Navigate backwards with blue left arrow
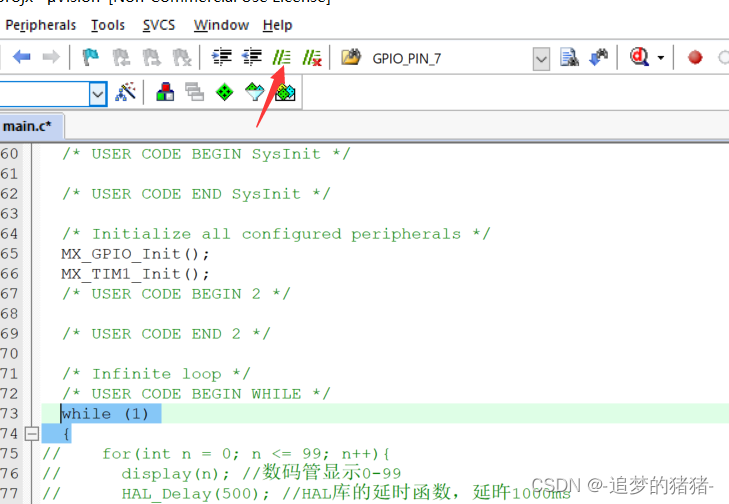 pyautogui.click(x=21, y=57)
